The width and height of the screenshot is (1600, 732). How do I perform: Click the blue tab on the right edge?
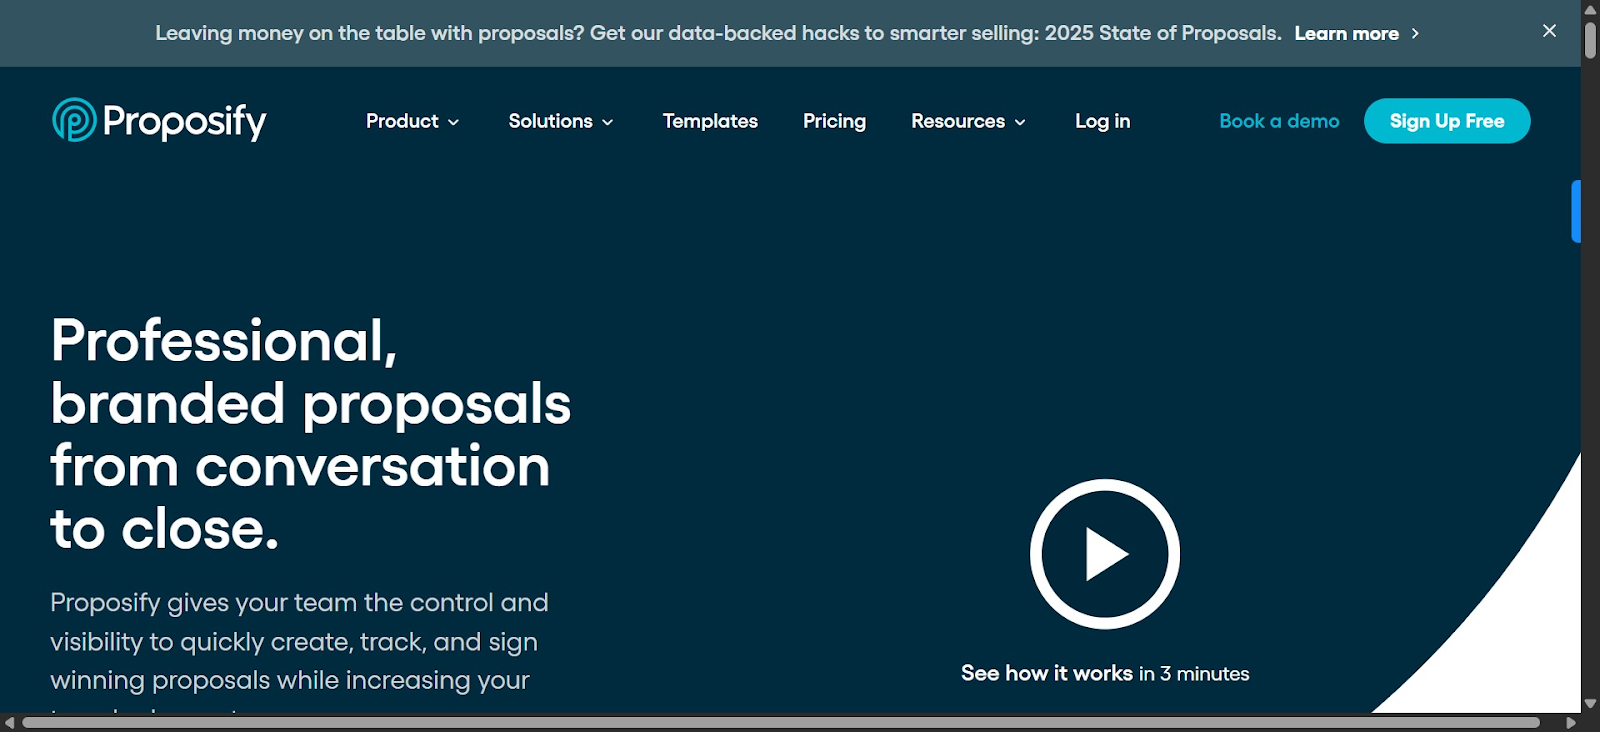tap(1576, 211)
